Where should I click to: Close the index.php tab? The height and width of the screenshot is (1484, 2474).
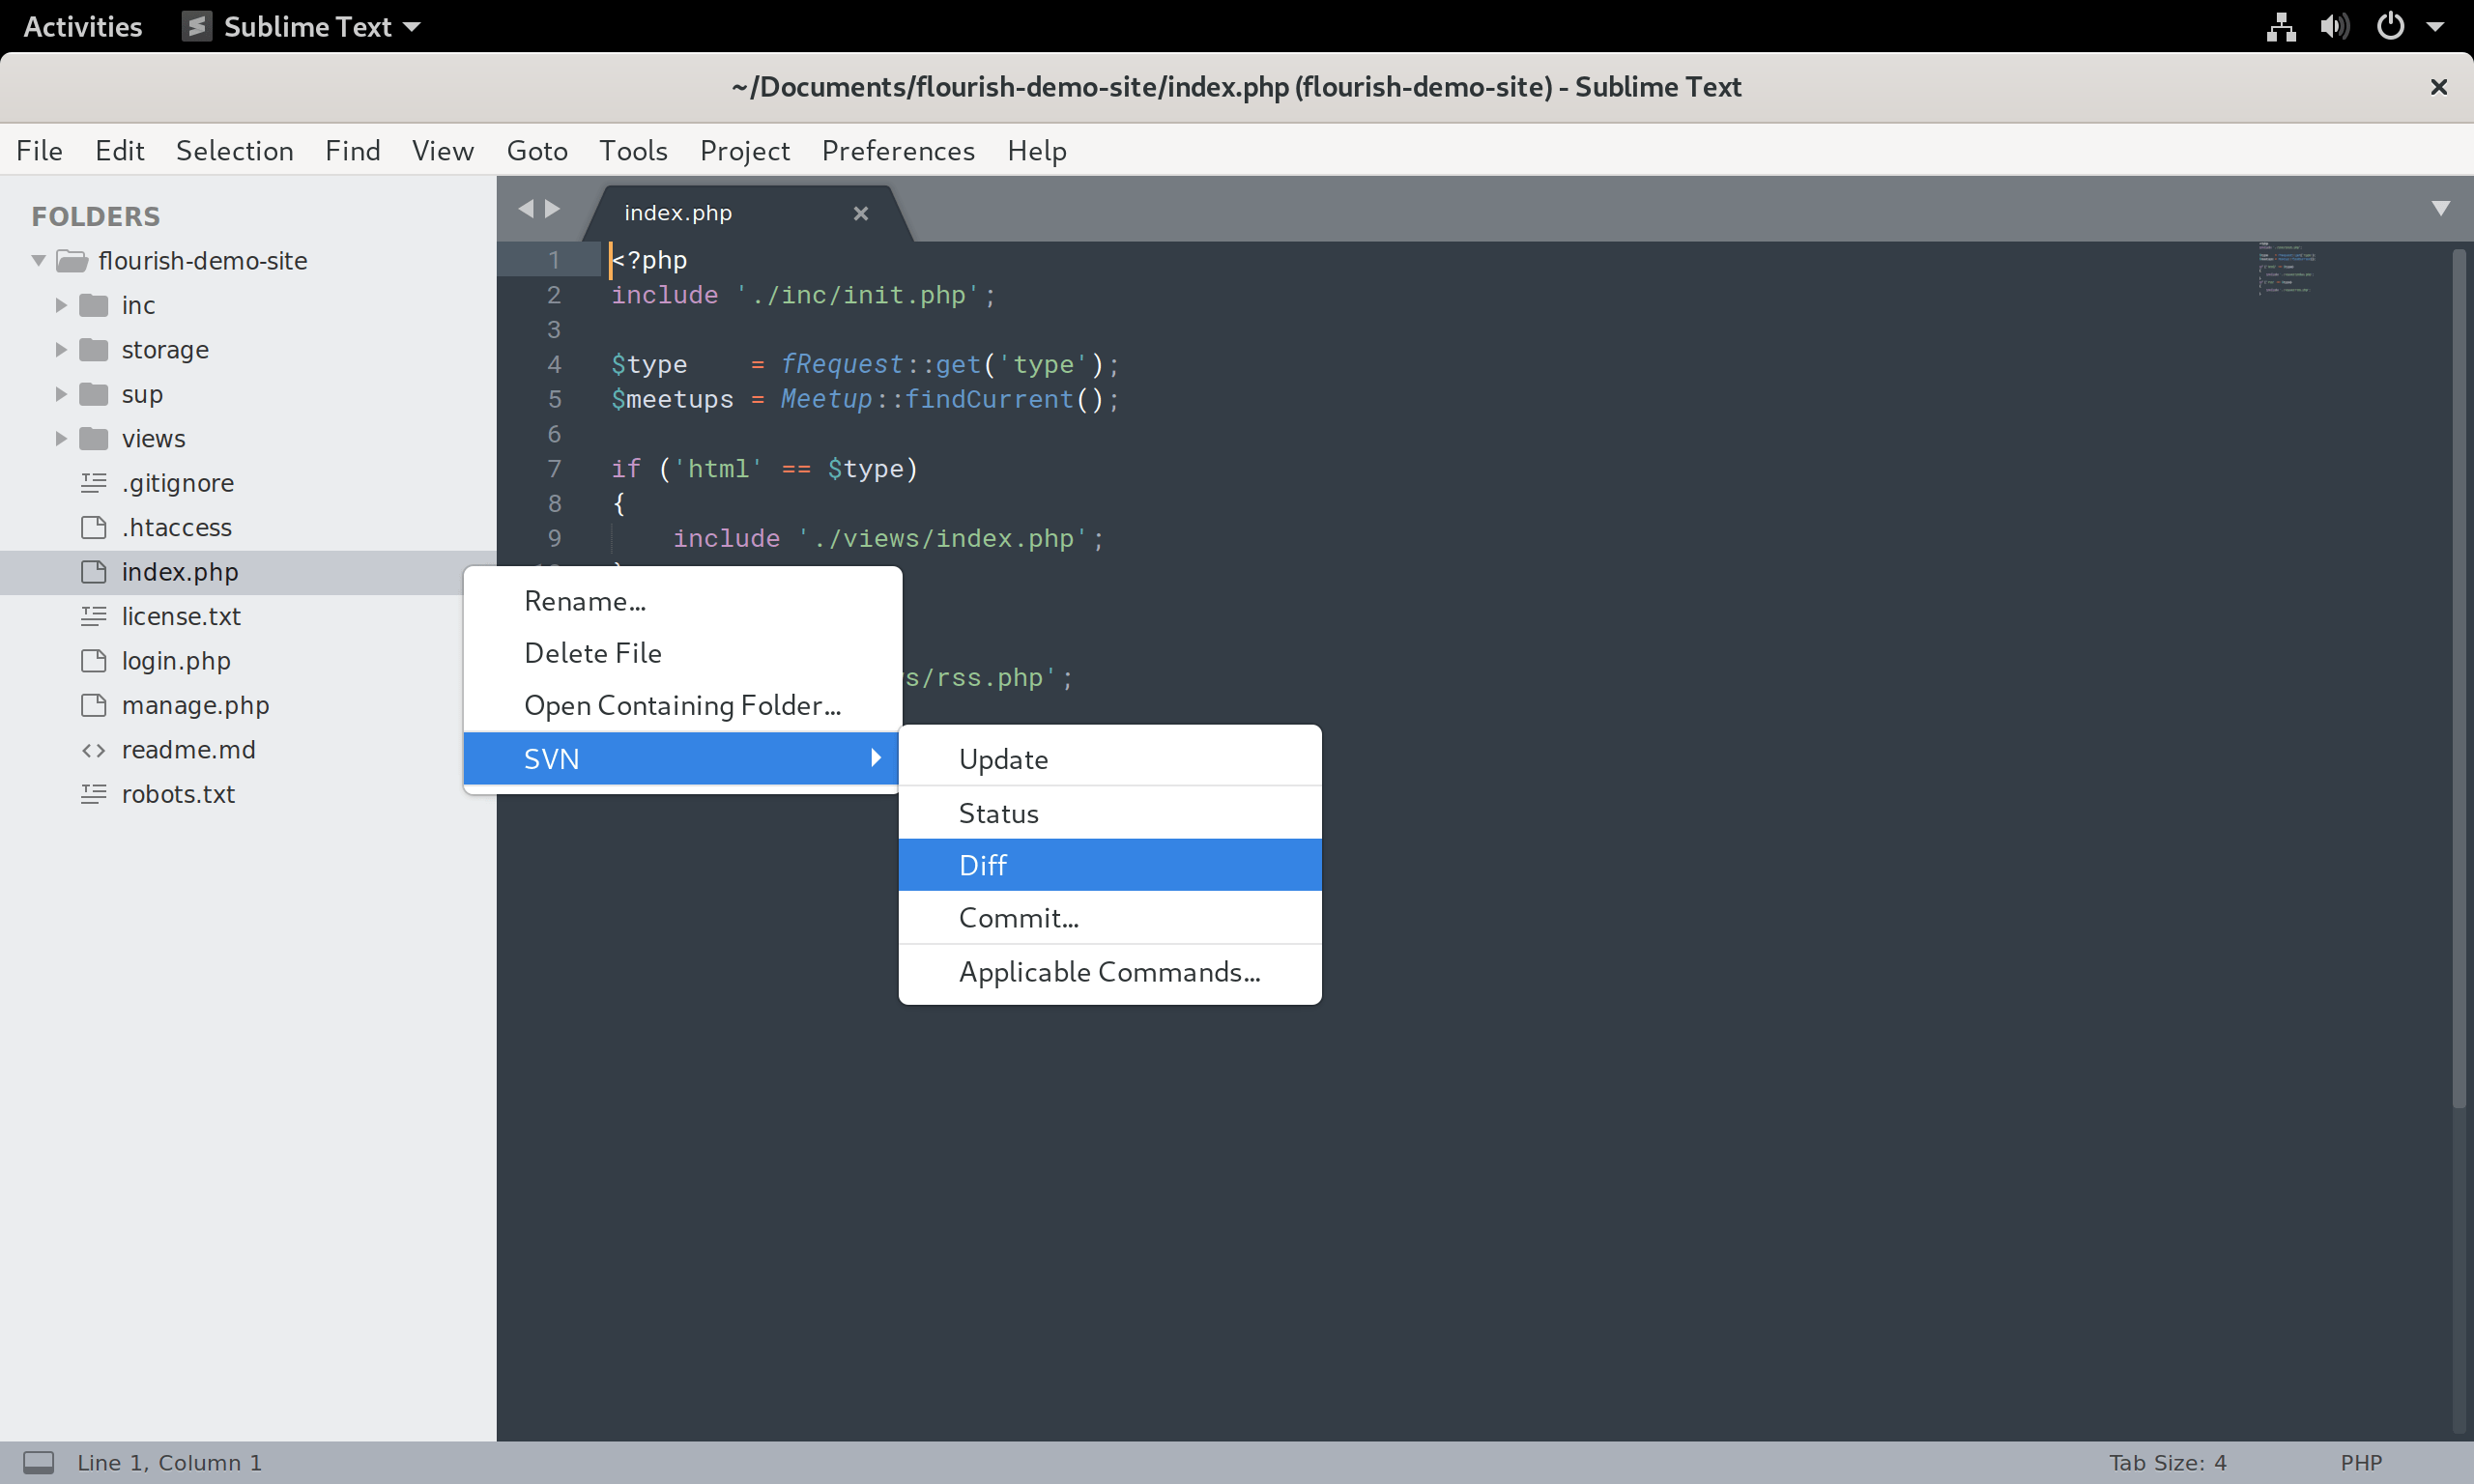click(x=860, y=213)
